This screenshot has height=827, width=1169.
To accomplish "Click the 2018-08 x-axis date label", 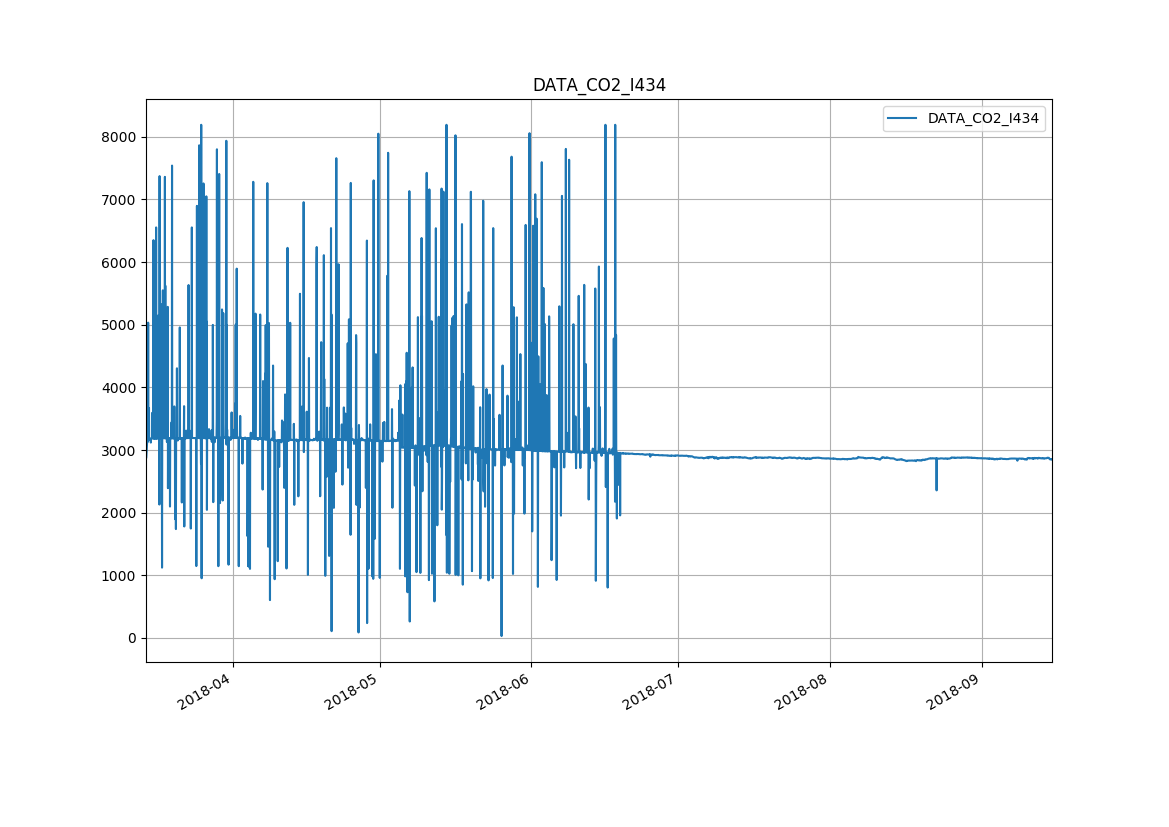I will (804, 691).
